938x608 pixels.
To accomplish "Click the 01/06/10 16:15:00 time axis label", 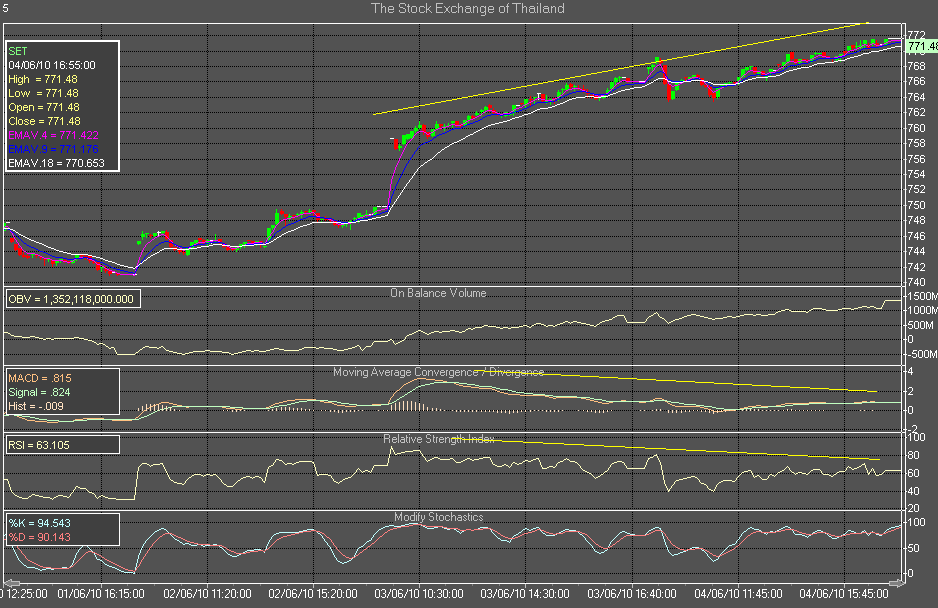I will tap(101, 594).
